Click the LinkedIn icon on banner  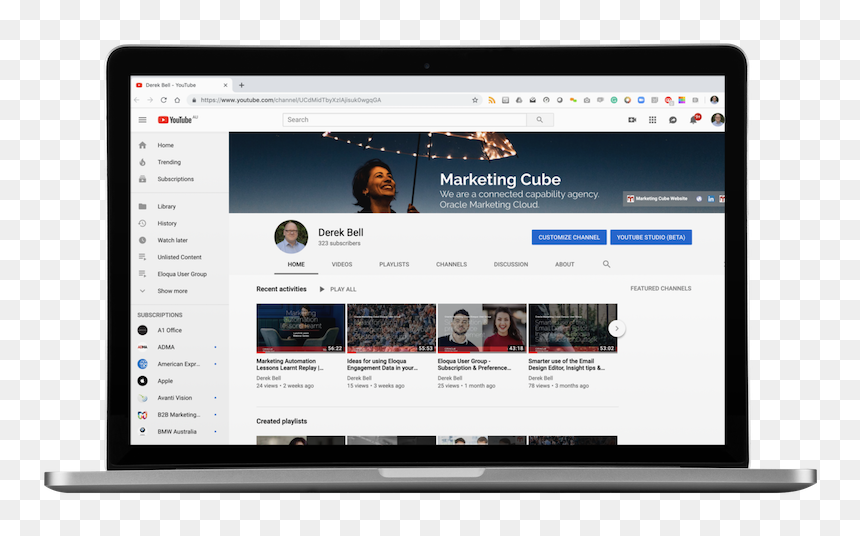click(x=711, y=199)
